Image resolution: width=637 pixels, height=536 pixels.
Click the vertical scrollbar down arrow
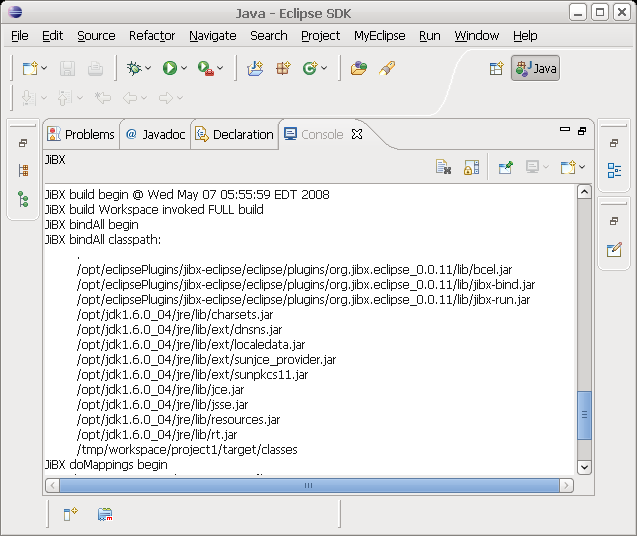584,467
